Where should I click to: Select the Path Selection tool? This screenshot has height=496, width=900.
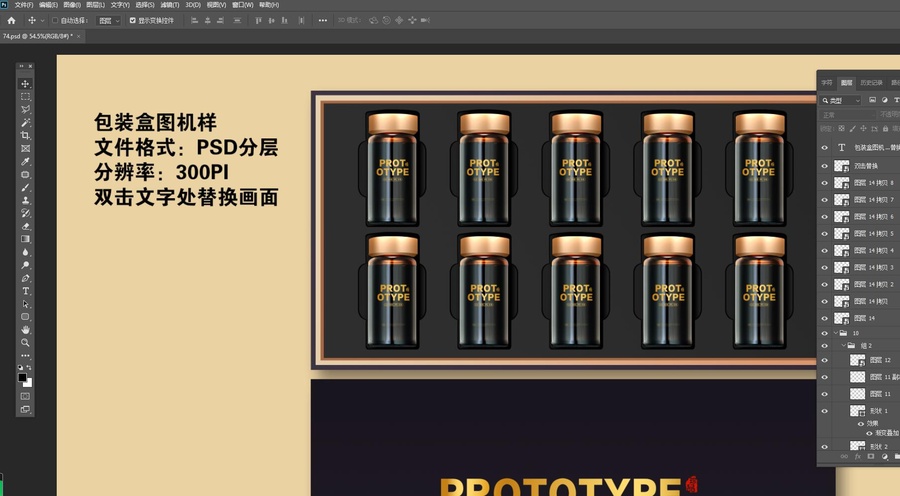25,304
